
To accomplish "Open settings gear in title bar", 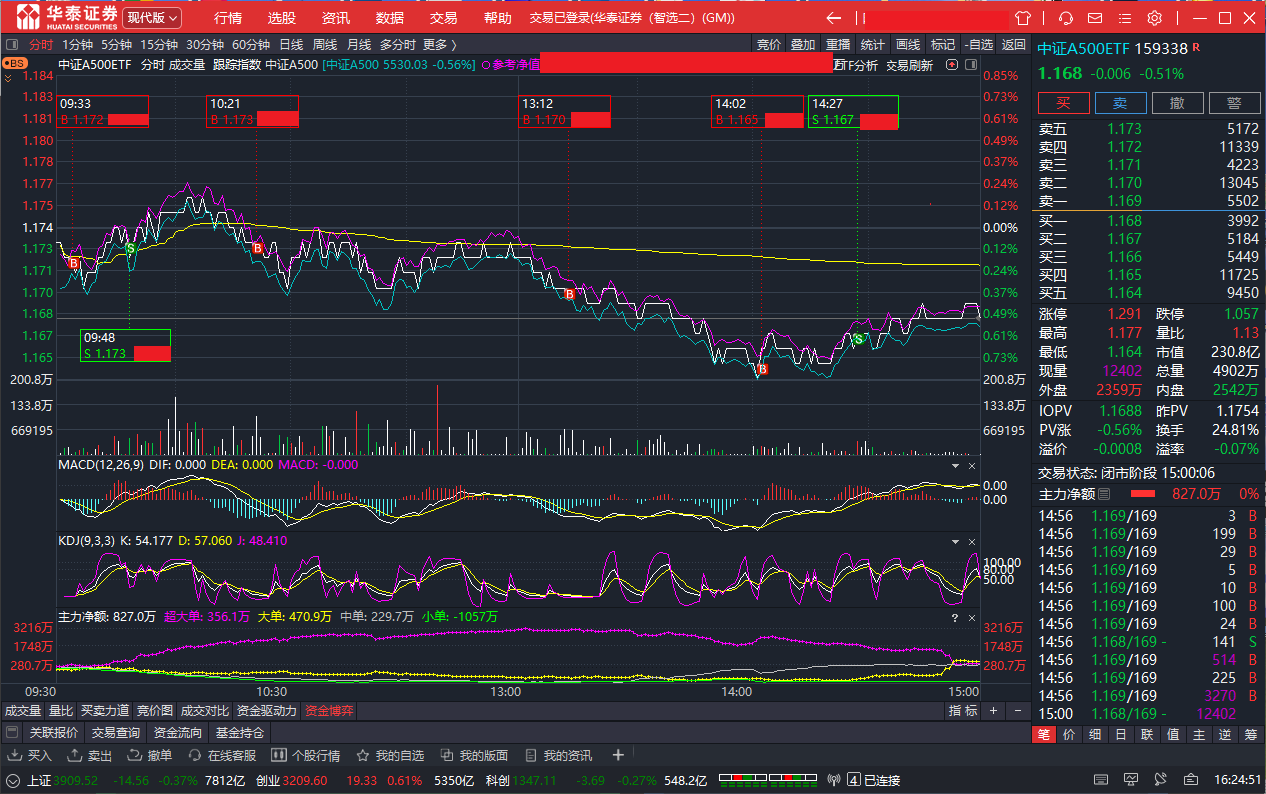I will click(1154, 18).
